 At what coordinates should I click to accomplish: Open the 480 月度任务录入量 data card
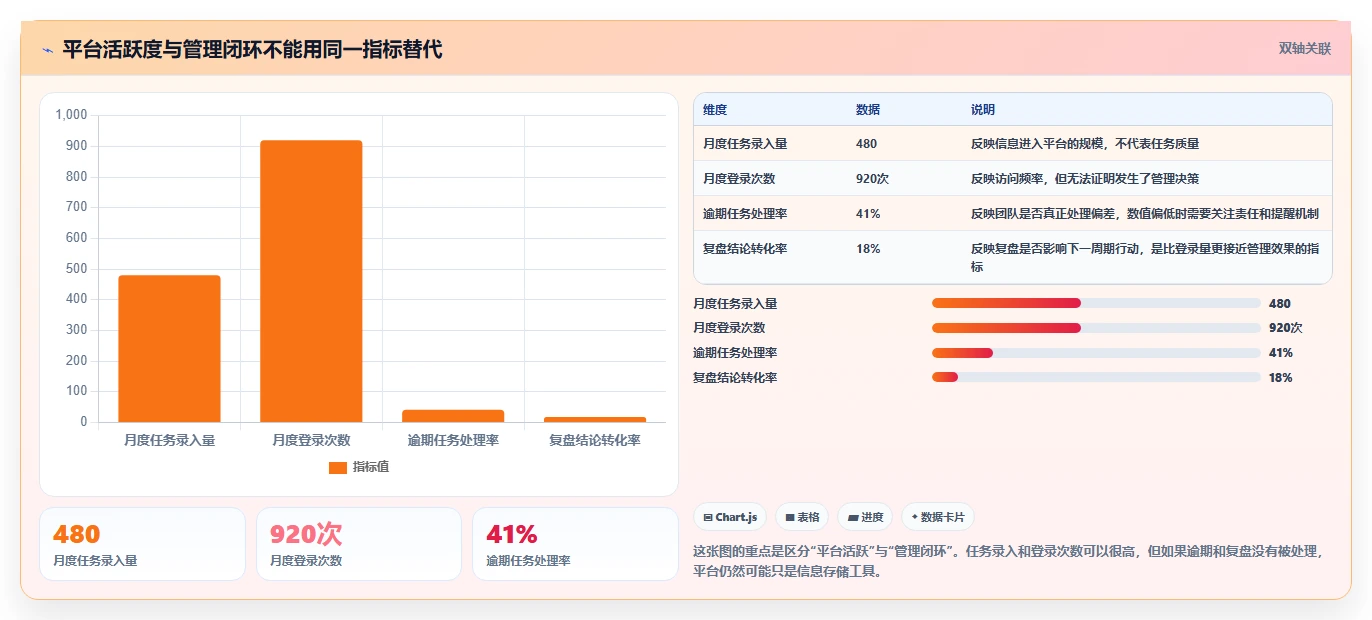coord(142,544)
